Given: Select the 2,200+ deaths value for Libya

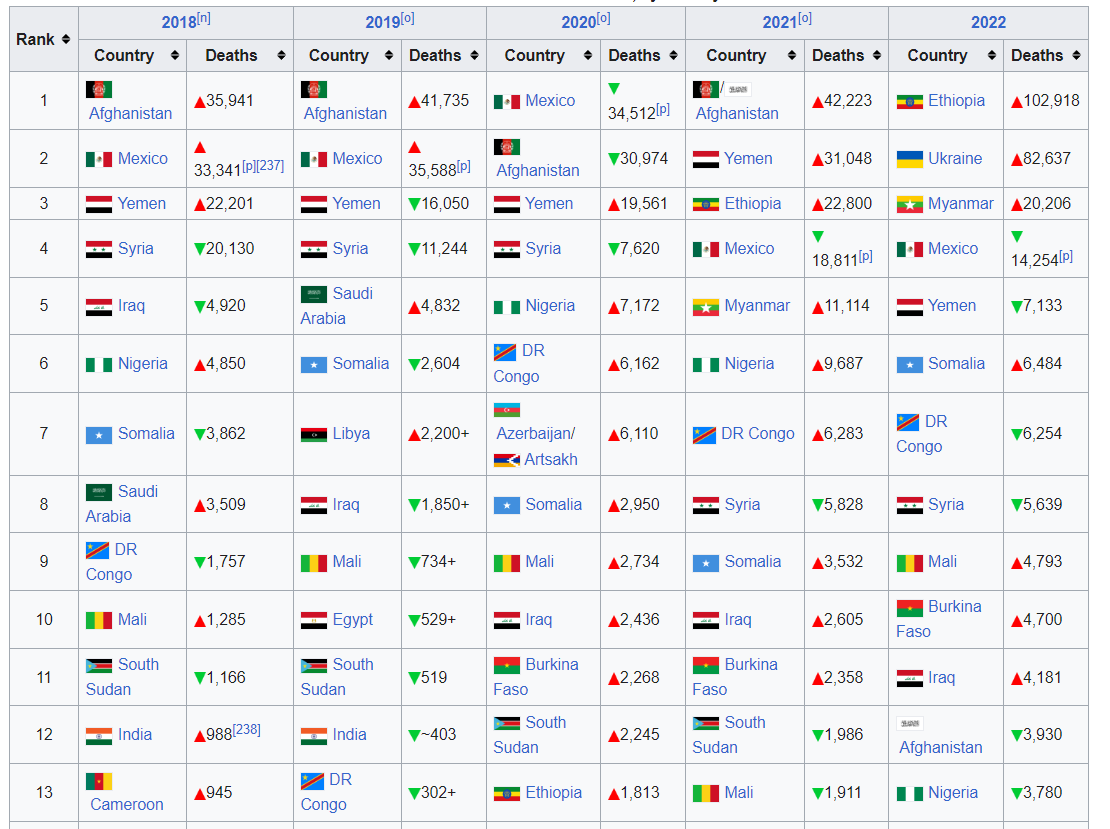Looking at the screenshot, I should click(x=439, y=434).
